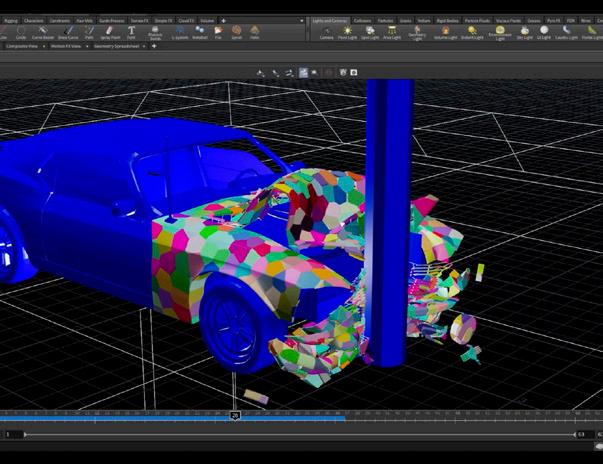Add a new pane tab with plus button
The height and width of the screenshot is (464, 603).
point(153,45)
